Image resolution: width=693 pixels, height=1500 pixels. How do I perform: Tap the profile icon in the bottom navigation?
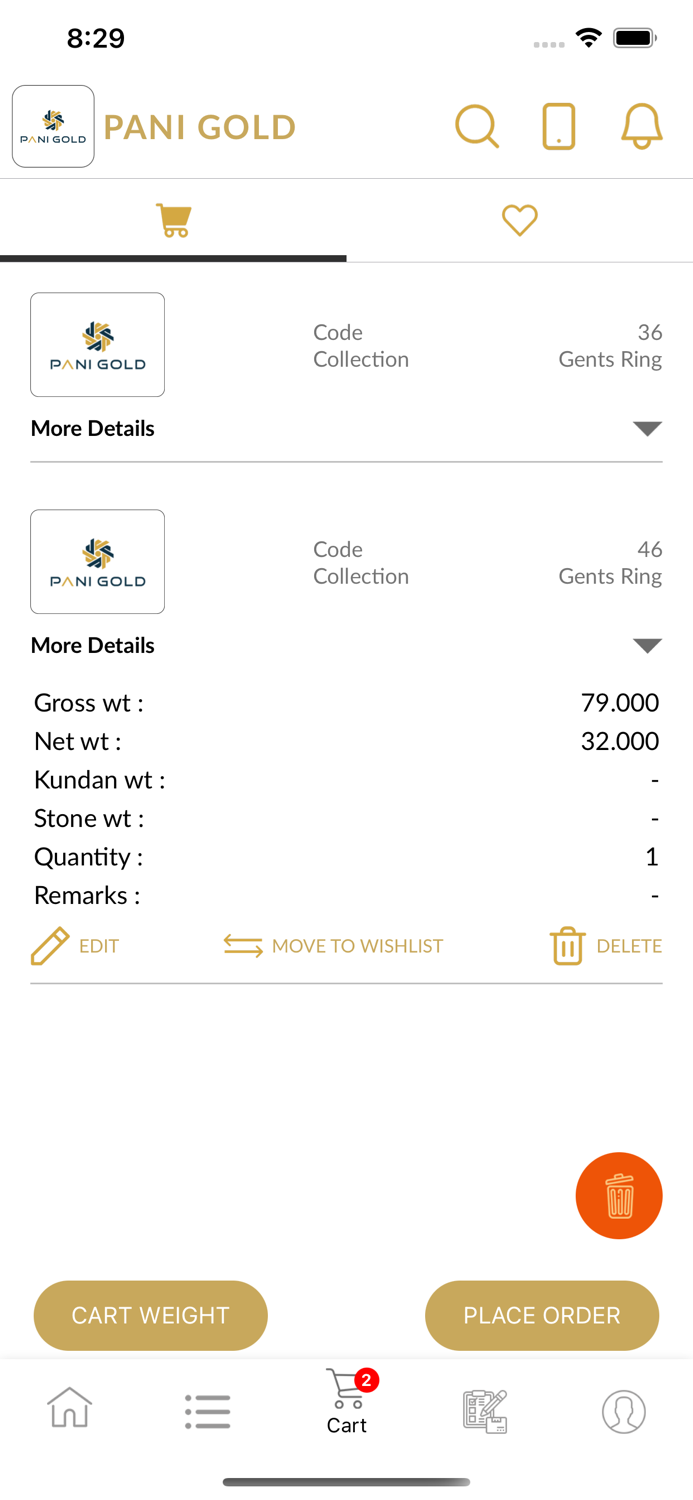624,1410
